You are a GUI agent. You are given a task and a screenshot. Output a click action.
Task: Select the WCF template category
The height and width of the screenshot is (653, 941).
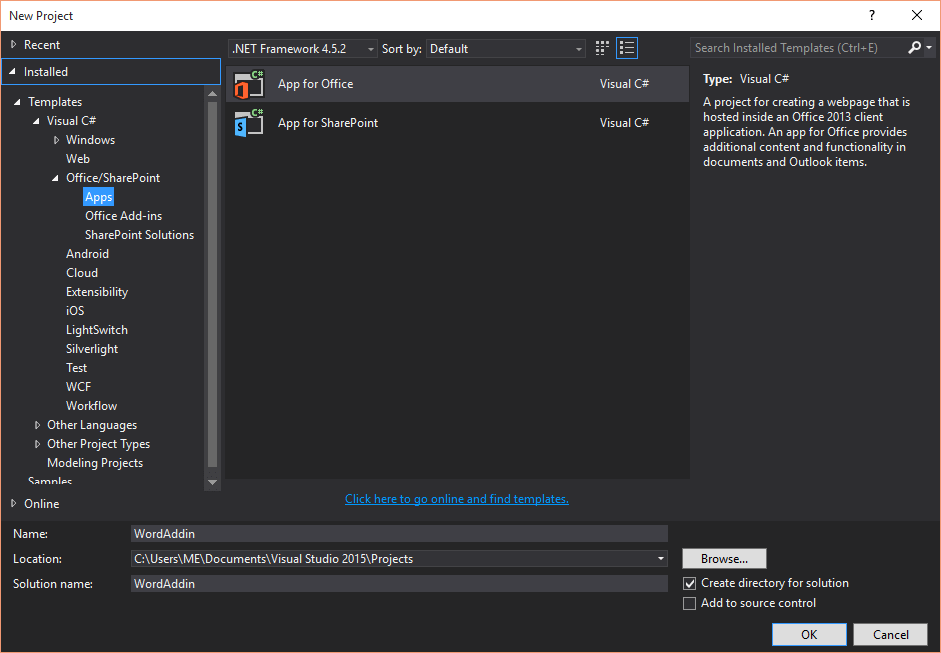pyautogui.click(x=79, y=387)
